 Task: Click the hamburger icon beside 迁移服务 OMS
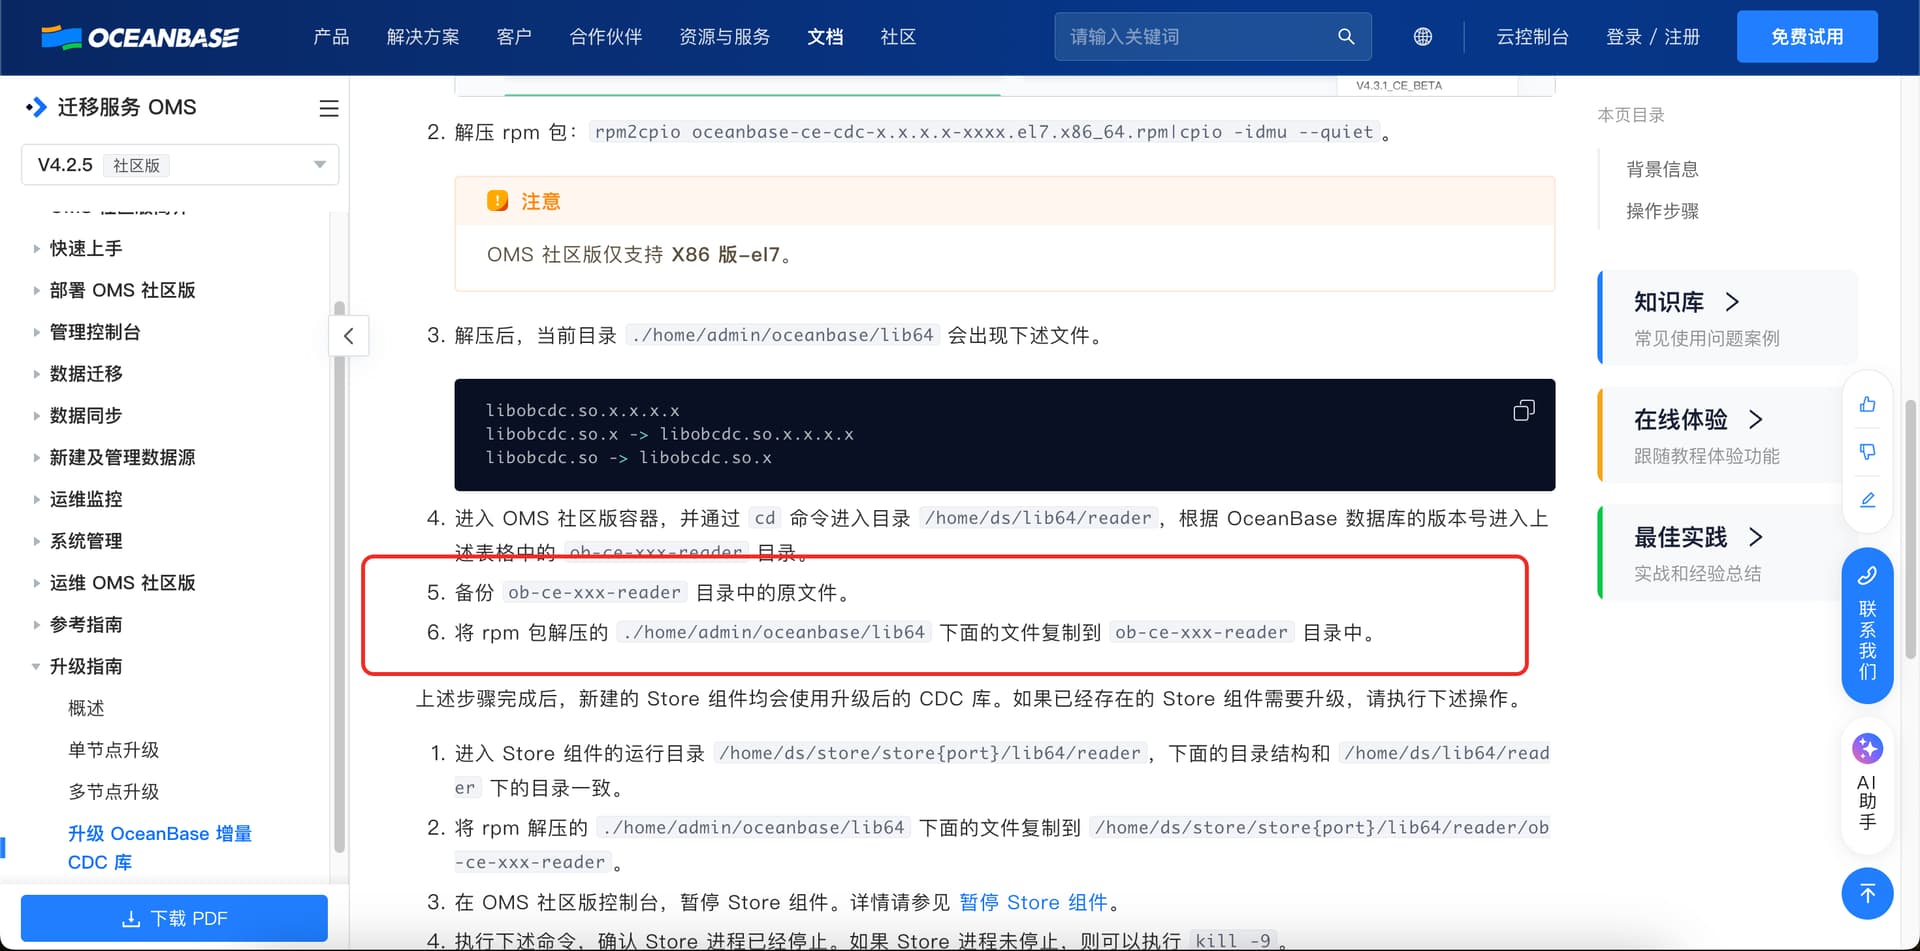pyautogui.click(x=328, y=108)
